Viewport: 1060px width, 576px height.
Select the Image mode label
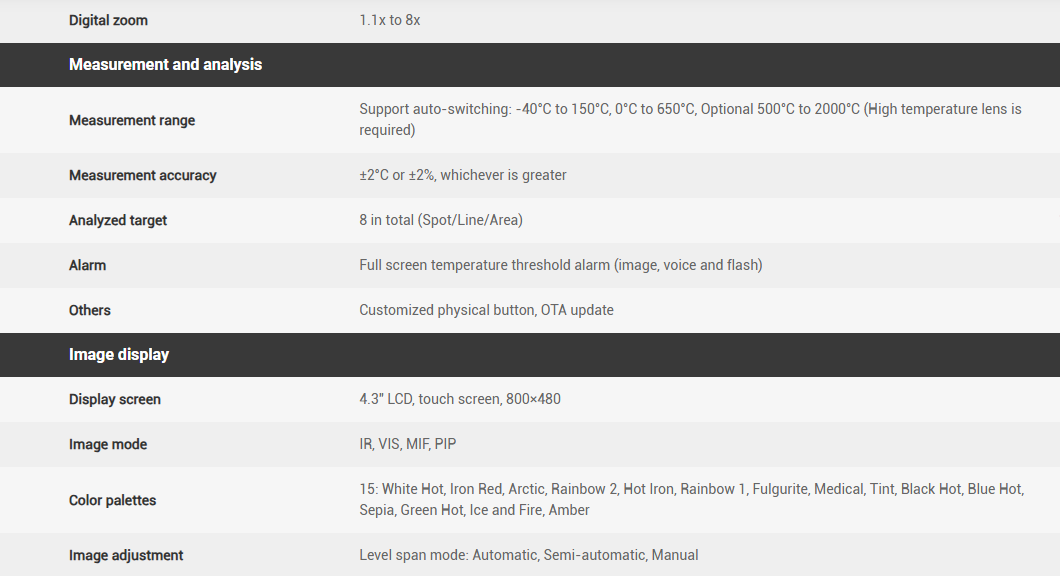108,444
